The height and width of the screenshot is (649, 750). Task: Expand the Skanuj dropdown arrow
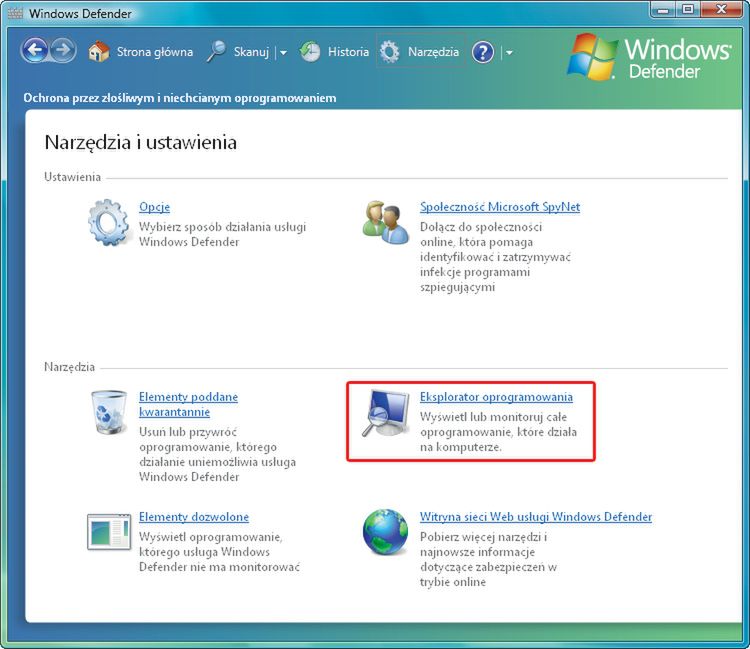click(x=283, y=53)
